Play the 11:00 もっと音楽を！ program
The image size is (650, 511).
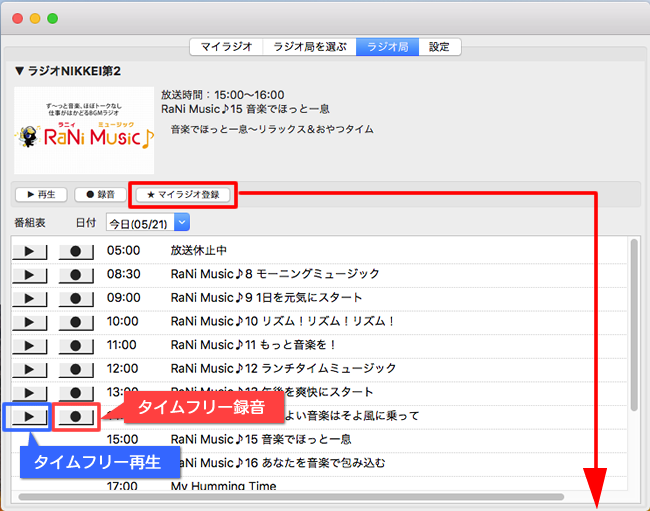(29, 346)
